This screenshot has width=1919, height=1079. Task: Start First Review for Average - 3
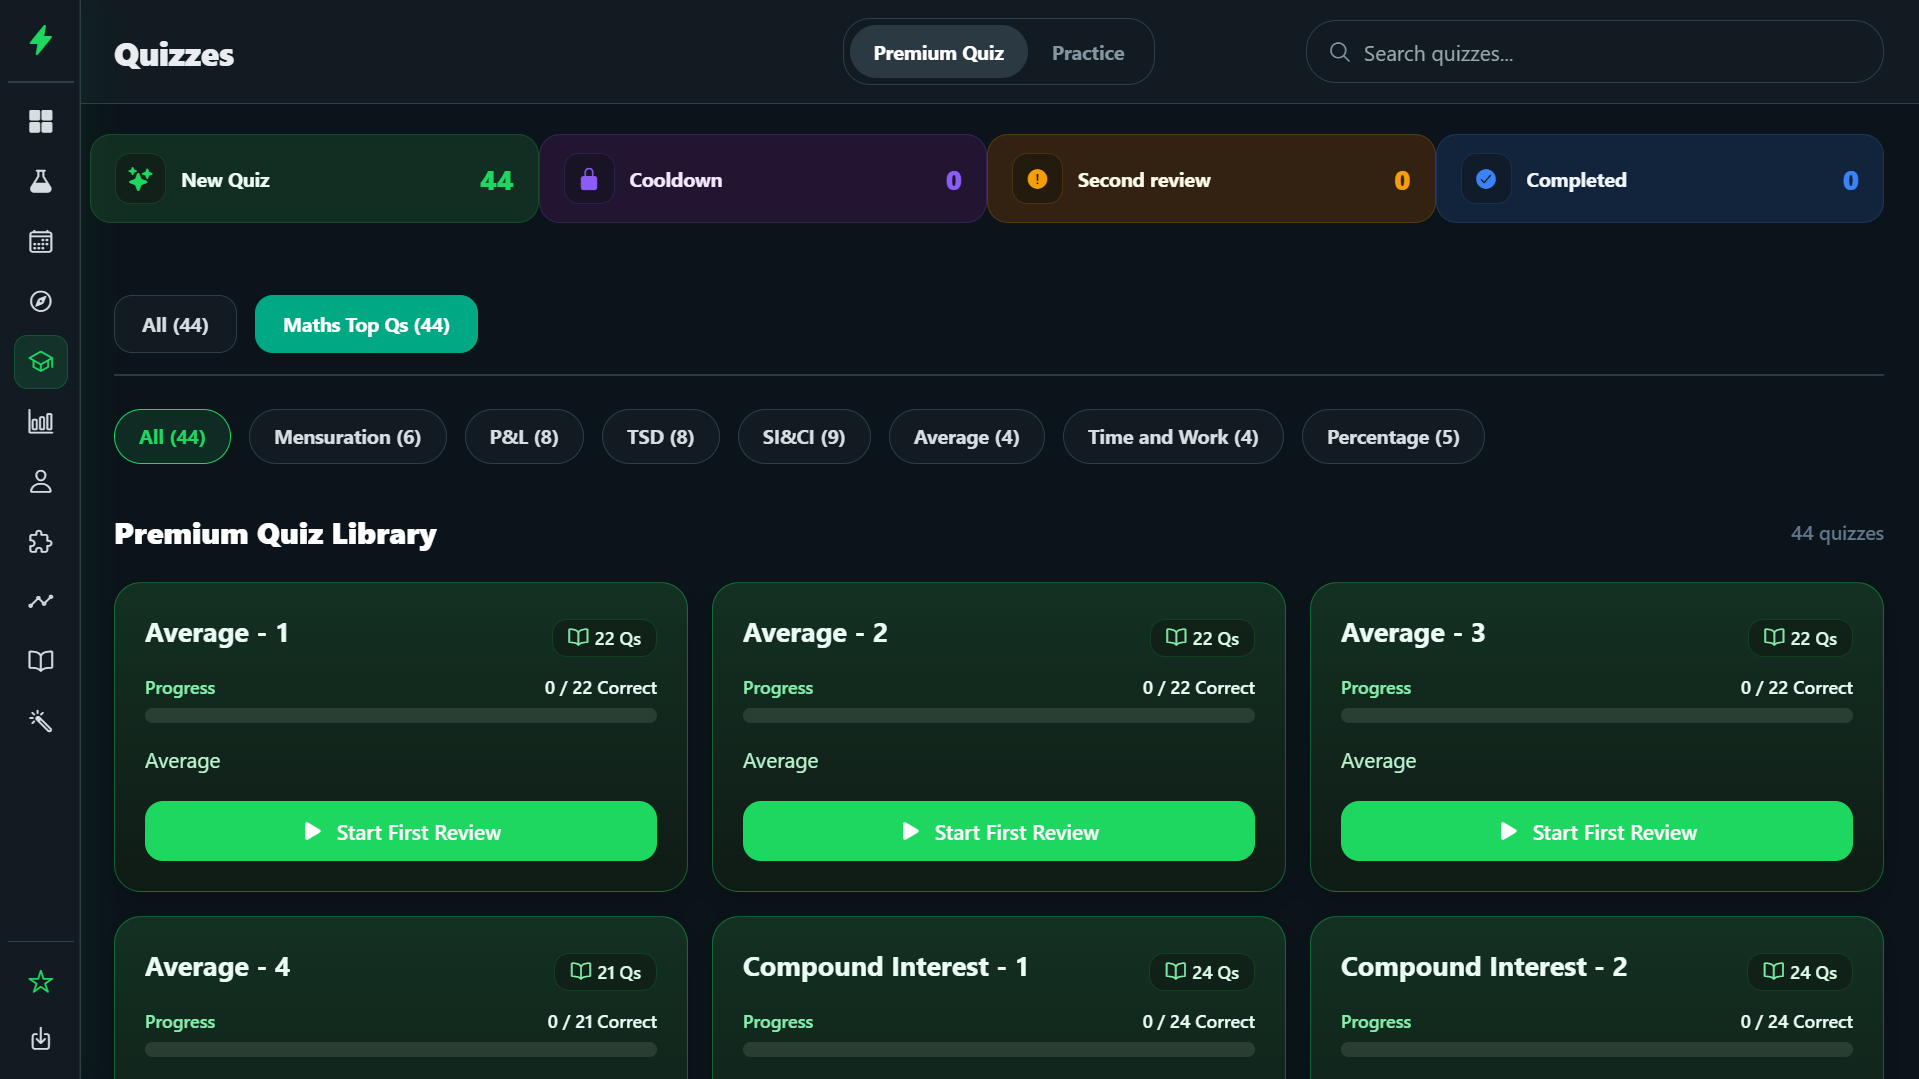(1597, 831)
